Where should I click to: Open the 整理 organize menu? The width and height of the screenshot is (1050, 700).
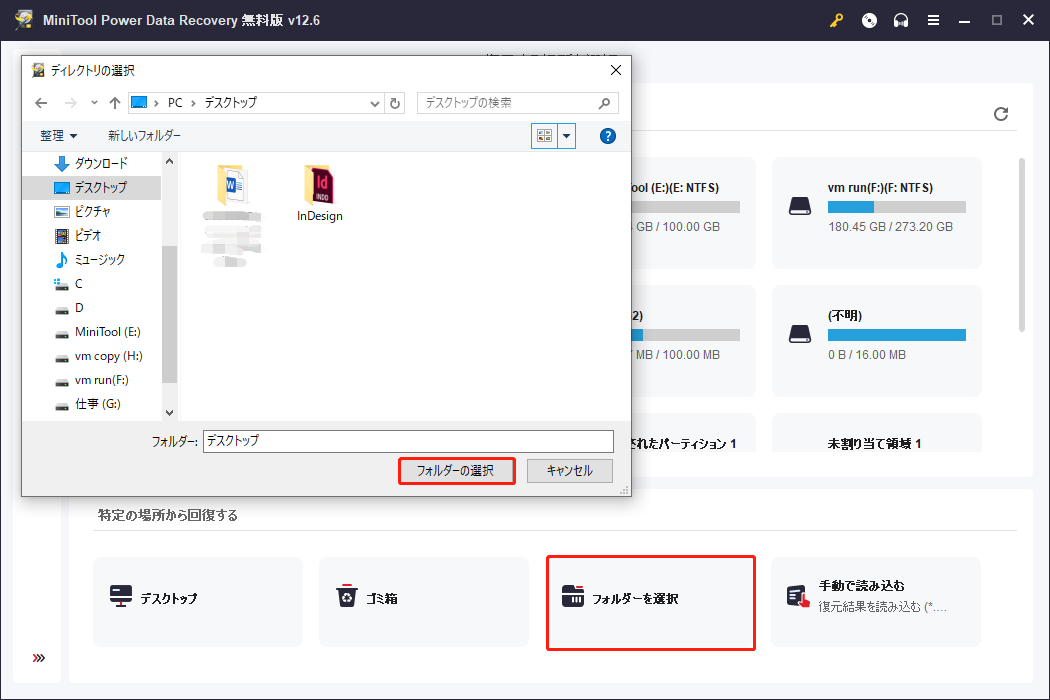[x=58, y=136]
